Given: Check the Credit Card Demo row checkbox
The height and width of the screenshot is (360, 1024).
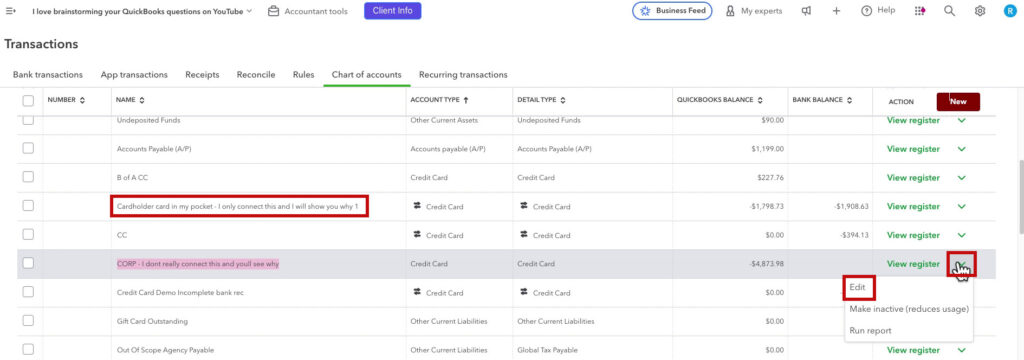Looking at the screenshot, I should coord(28,292).
